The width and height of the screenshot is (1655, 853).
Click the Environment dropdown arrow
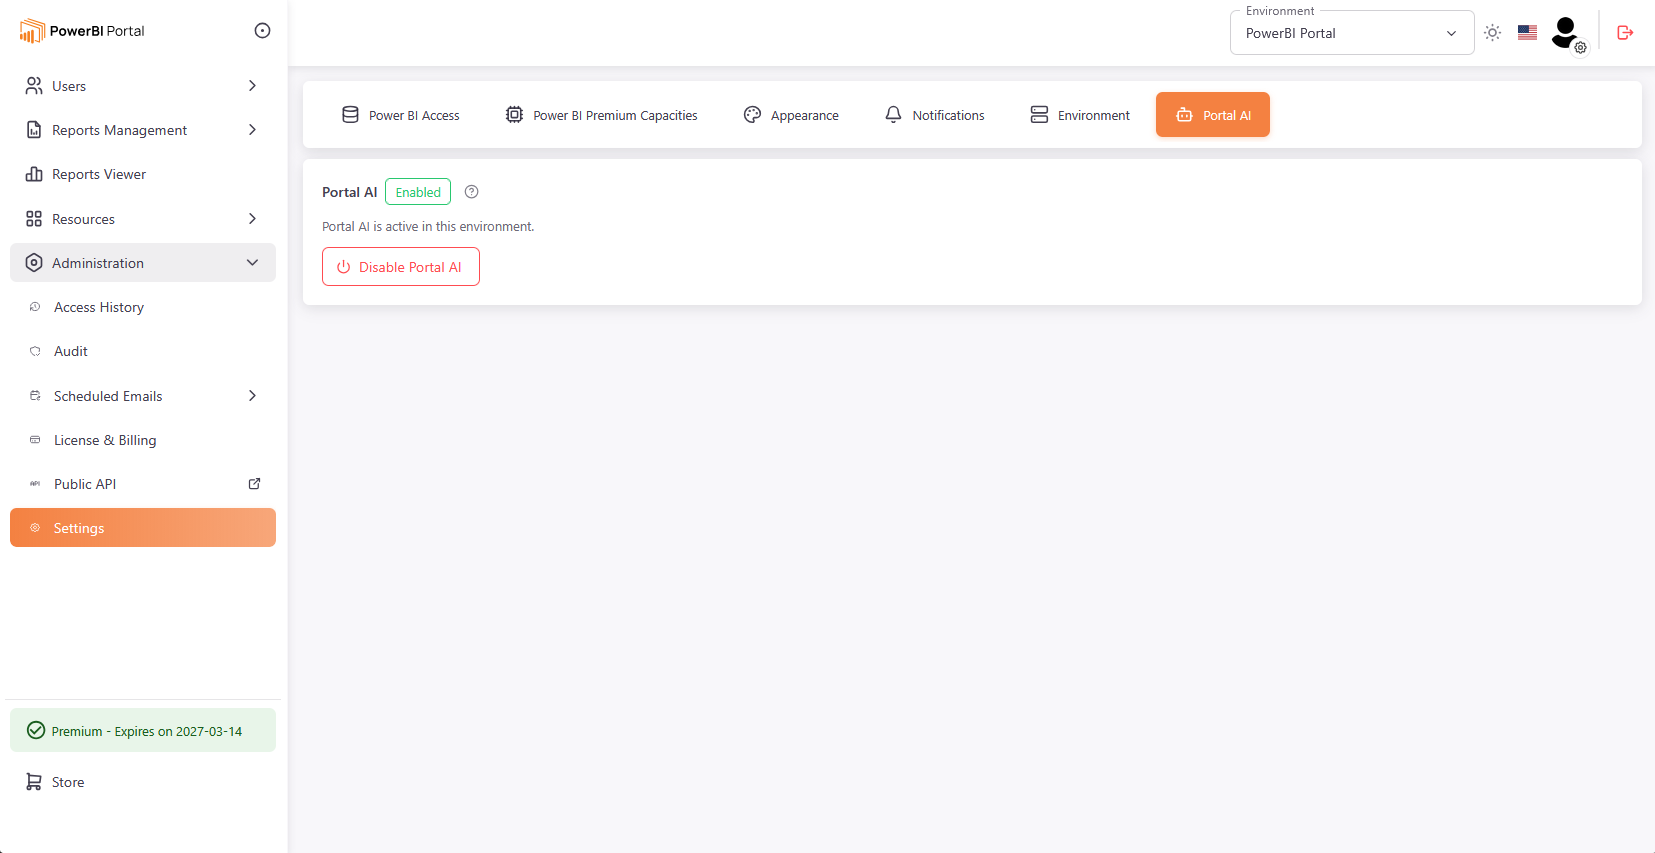click(1451, 34)
